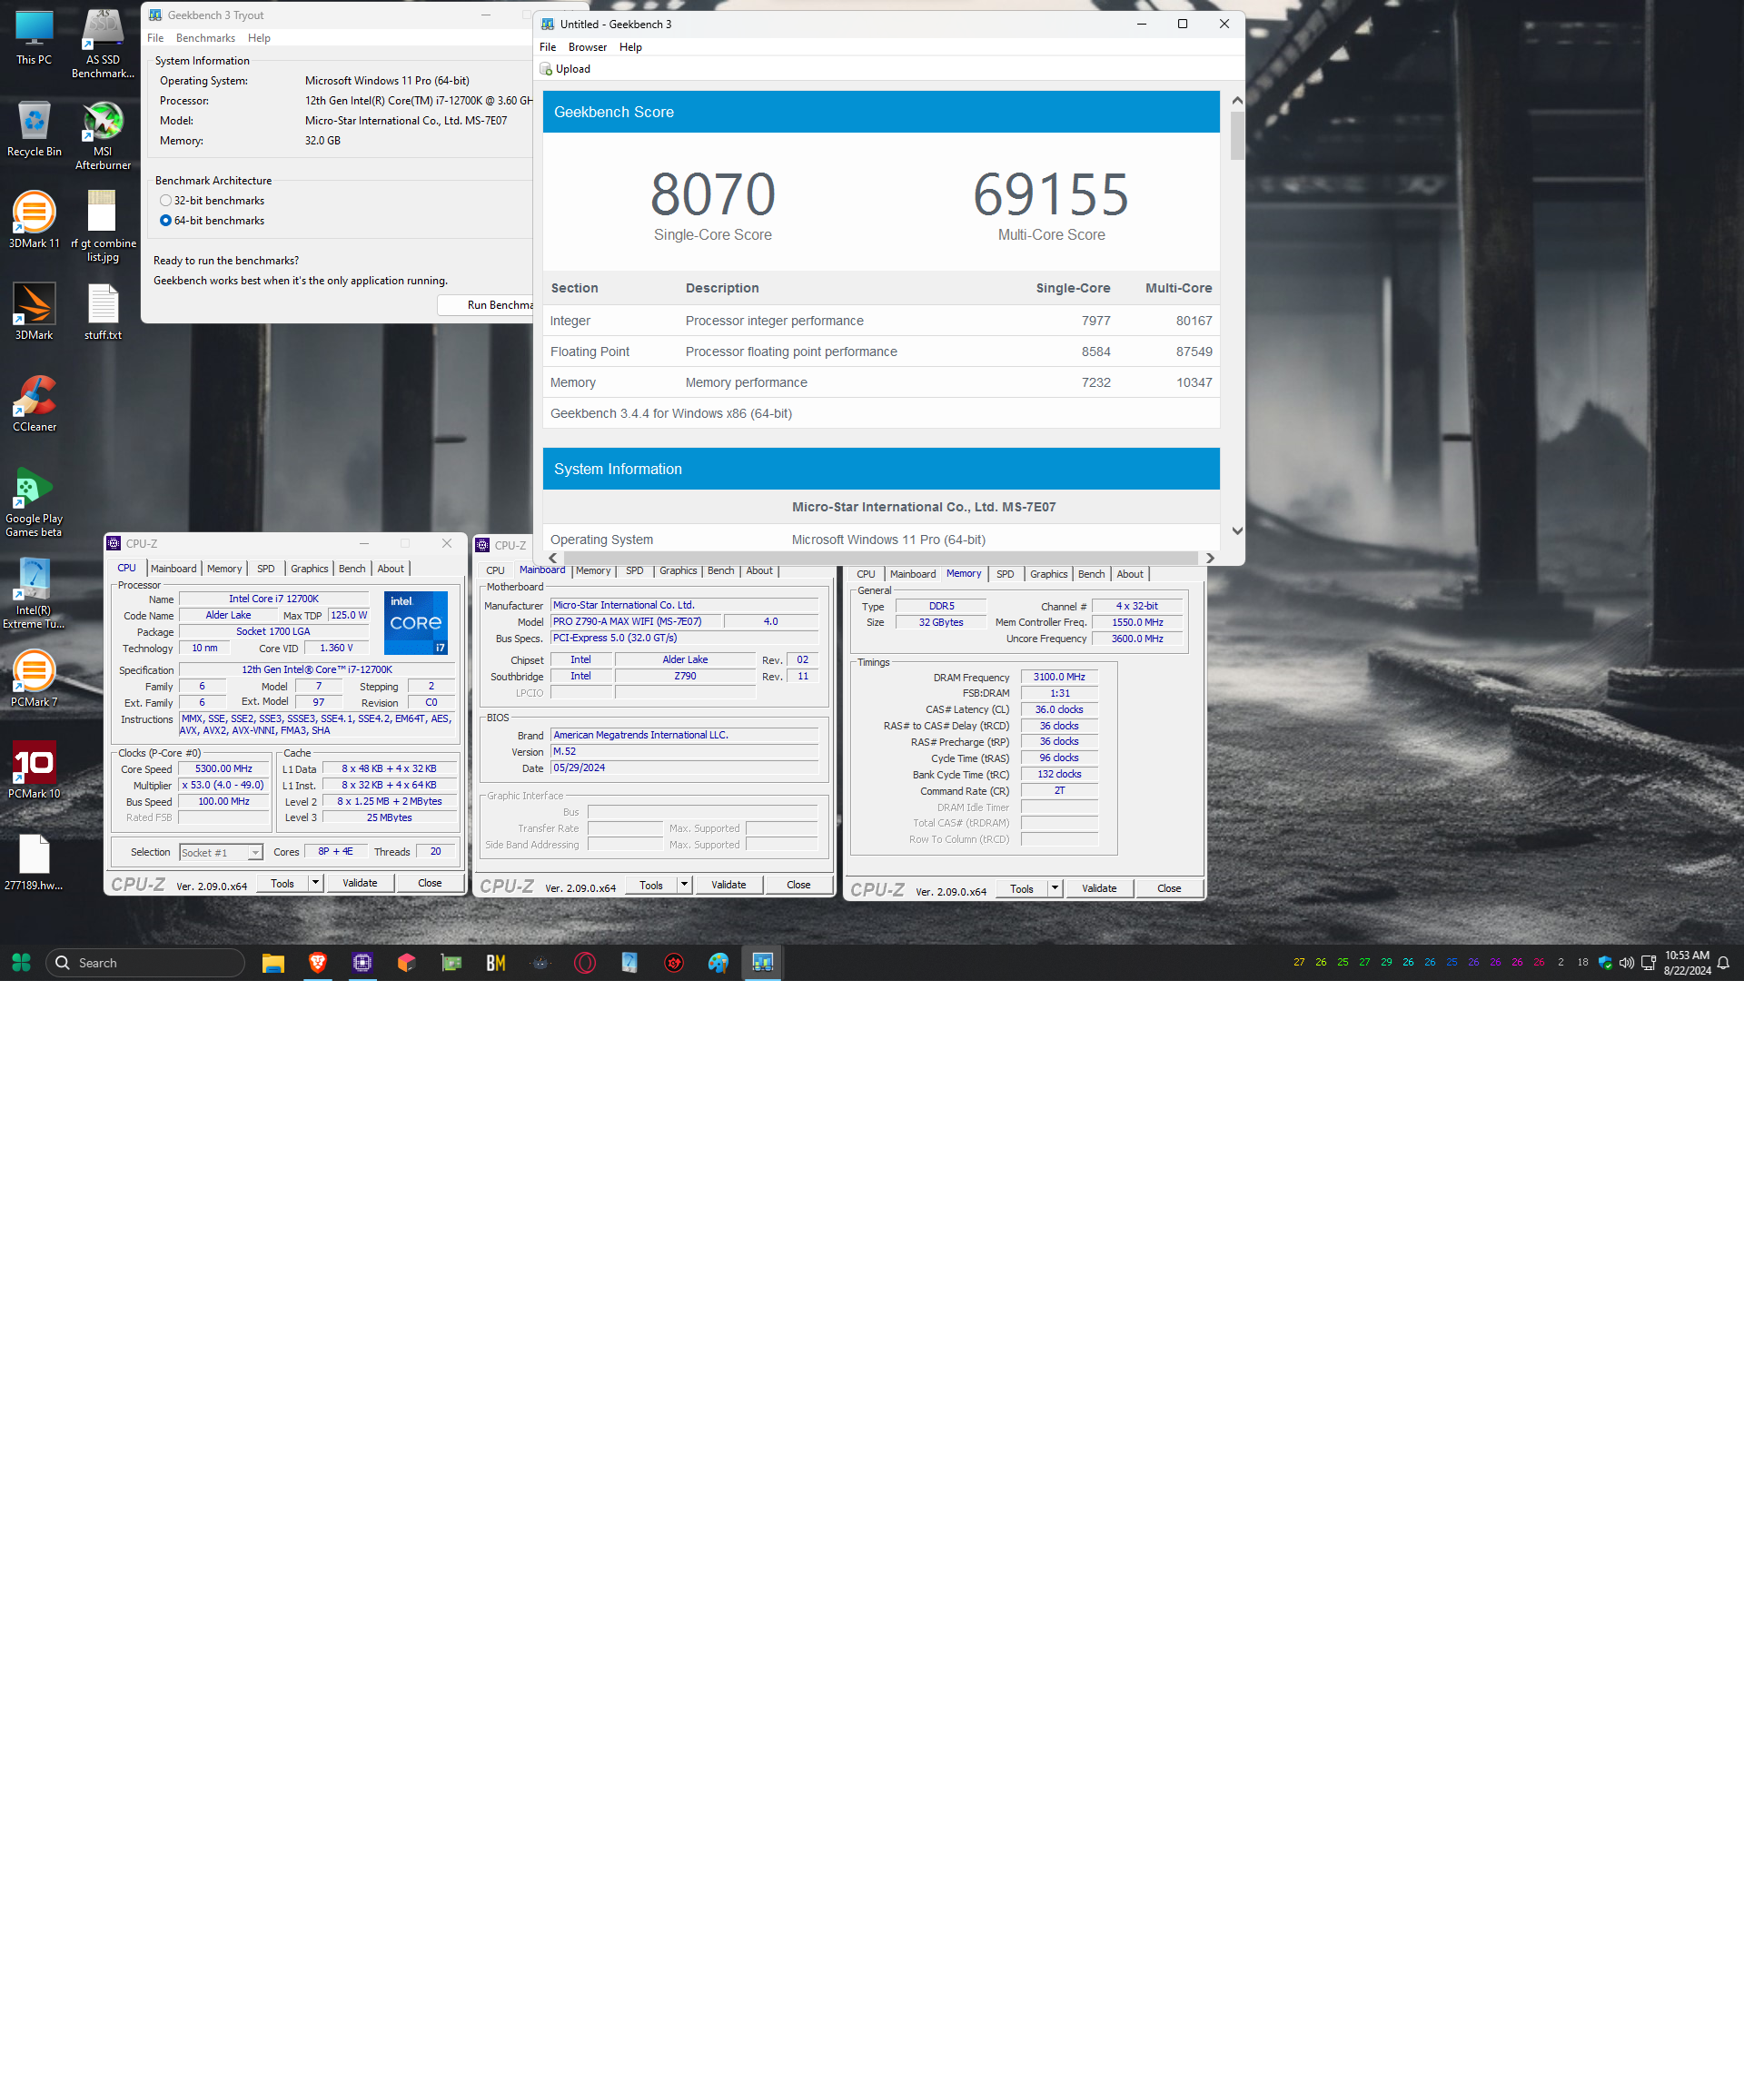The image size is (1744, 2100).
Task: Click Upload in Geekbench 3 toolbar
Action: [566, 69]
